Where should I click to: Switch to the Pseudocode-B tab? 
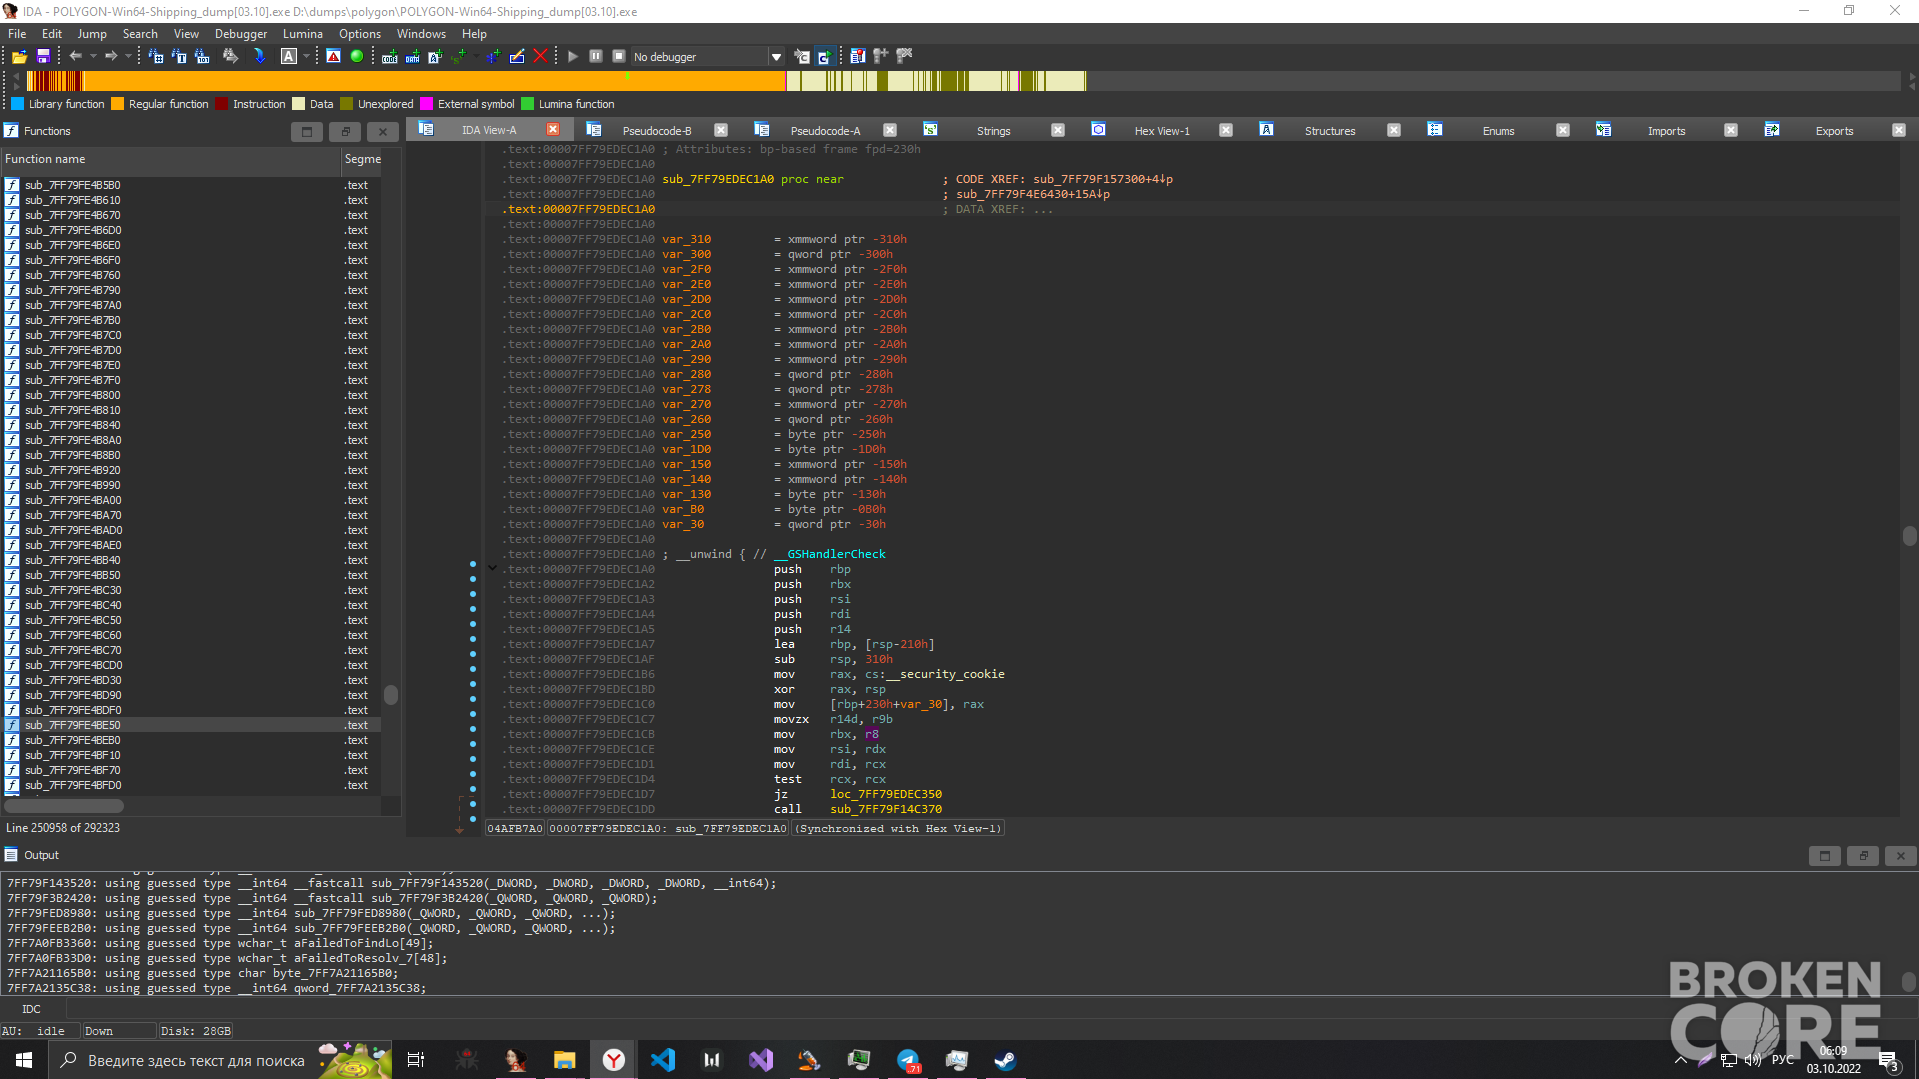656,131
